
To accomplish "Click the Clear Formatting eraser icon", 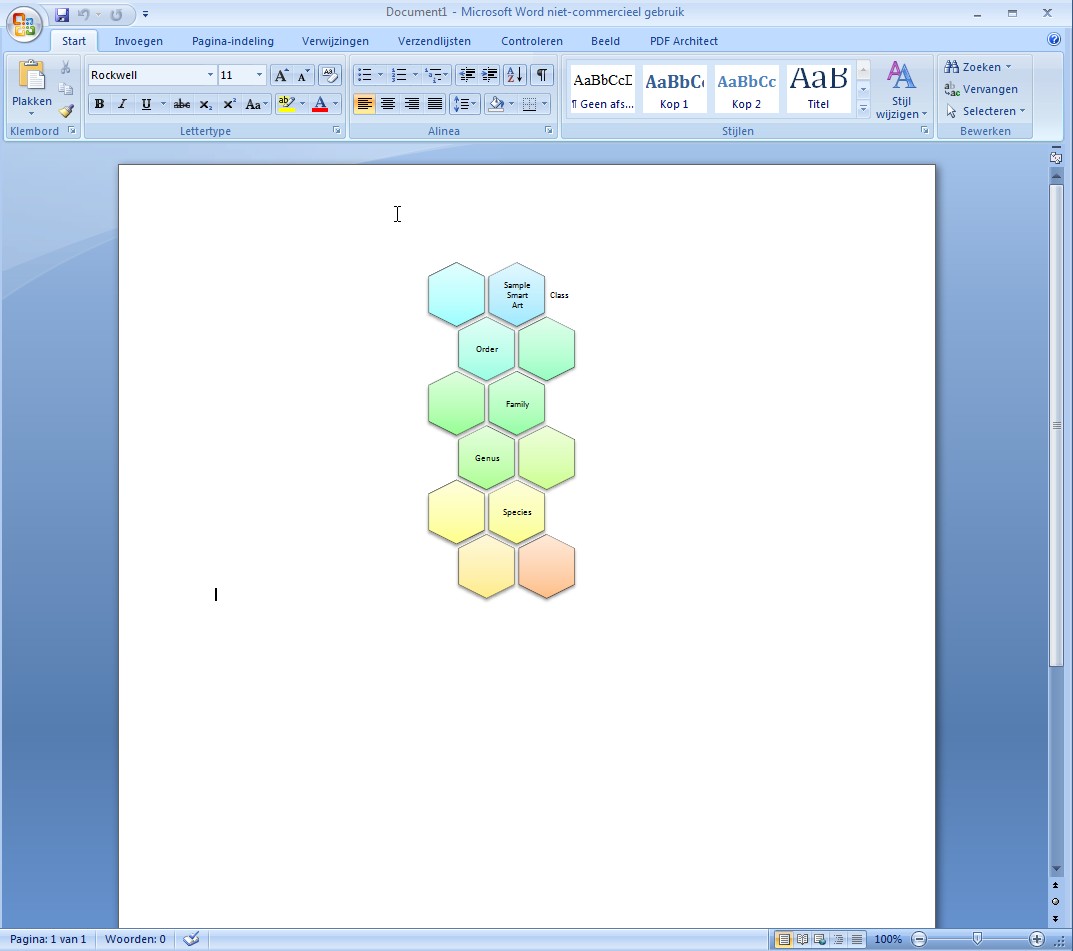I will click(x=330, y=75).
